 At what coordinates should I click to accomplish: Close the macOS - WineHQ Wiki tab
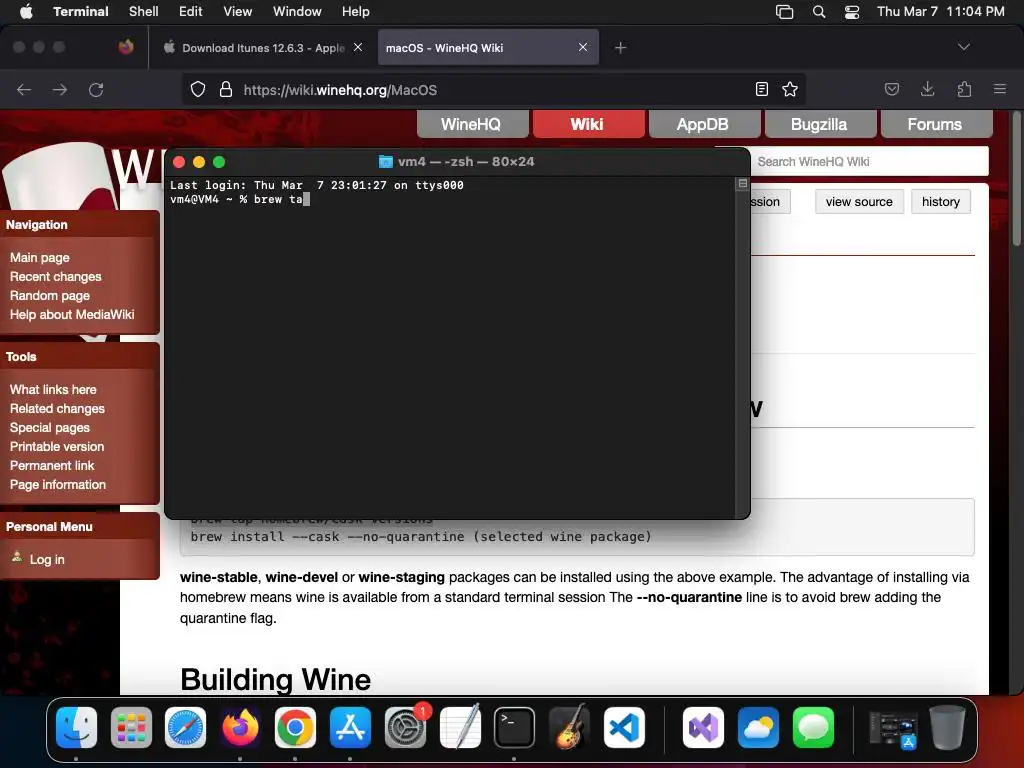pos(583,47)
